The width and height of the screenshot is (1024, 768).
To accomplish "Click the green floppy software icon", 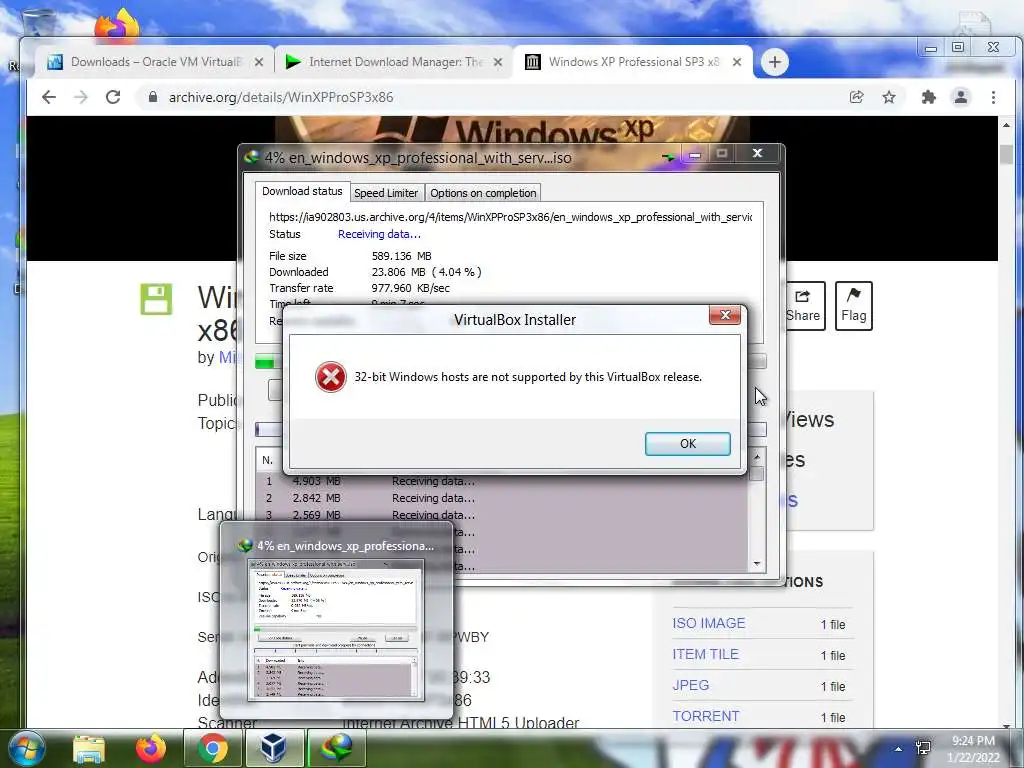I will (x=156, y=299).
